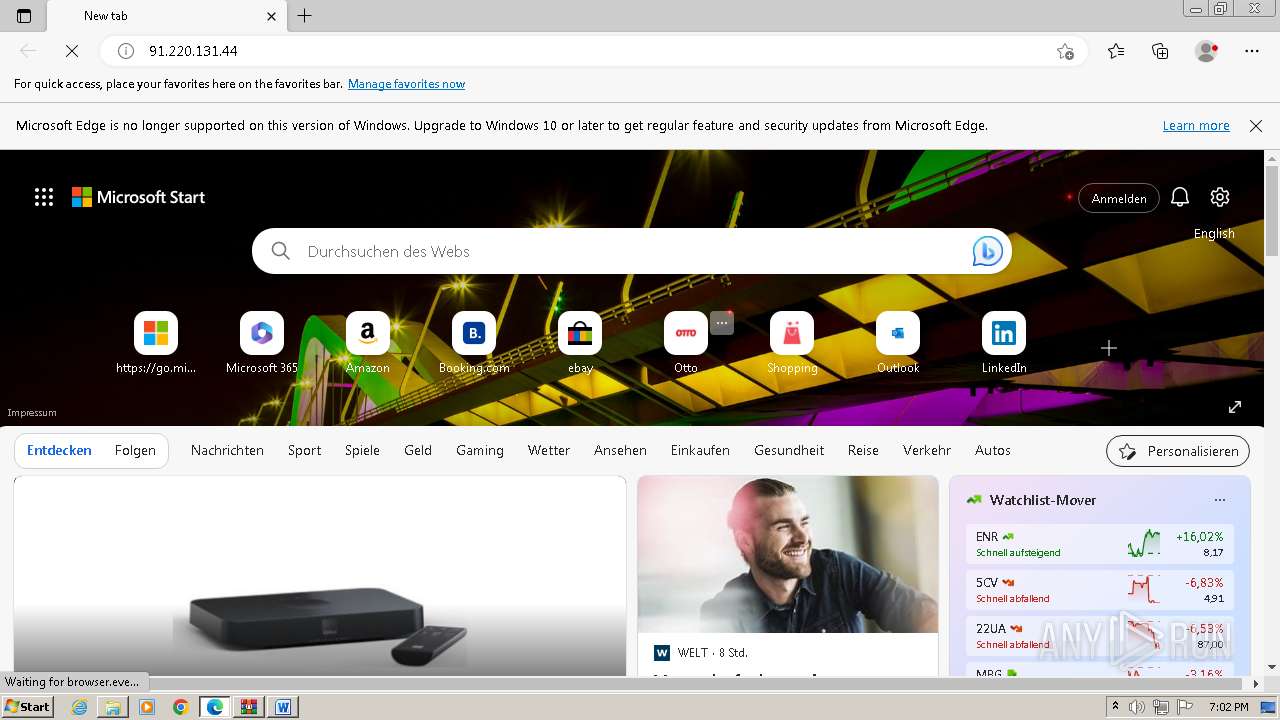The image size is (1280, 720).
Task: Open Personalisieren feed settings
Action: tap(1178, 451)
